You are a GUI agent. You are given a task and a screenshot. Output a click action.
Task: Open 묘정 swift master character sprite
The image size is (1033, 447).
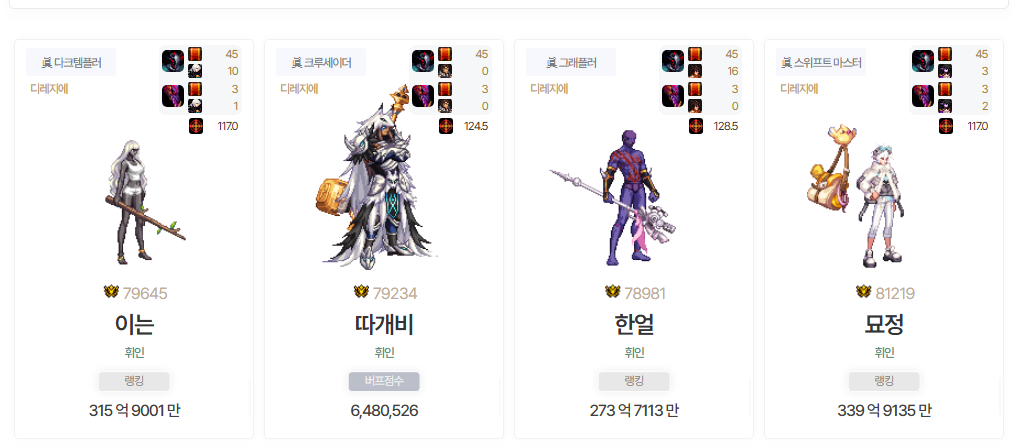pyautogui.click(x=856, y=196)
